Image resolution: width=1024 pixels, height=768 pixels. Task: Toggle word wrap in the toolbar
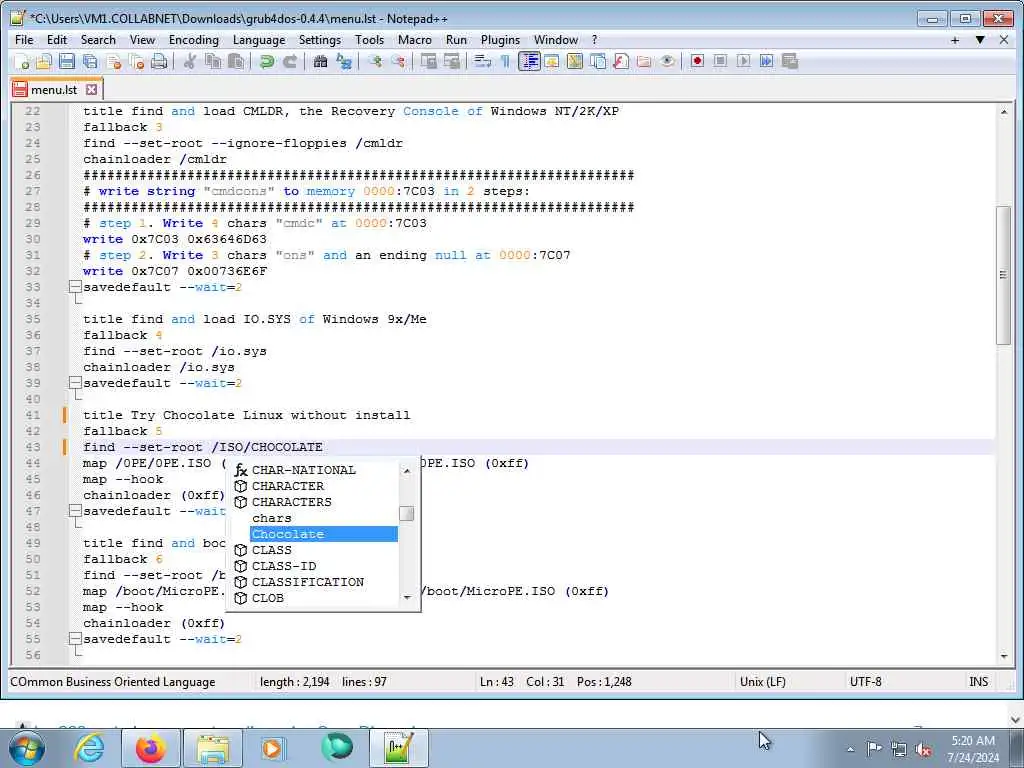pos(483,61)
